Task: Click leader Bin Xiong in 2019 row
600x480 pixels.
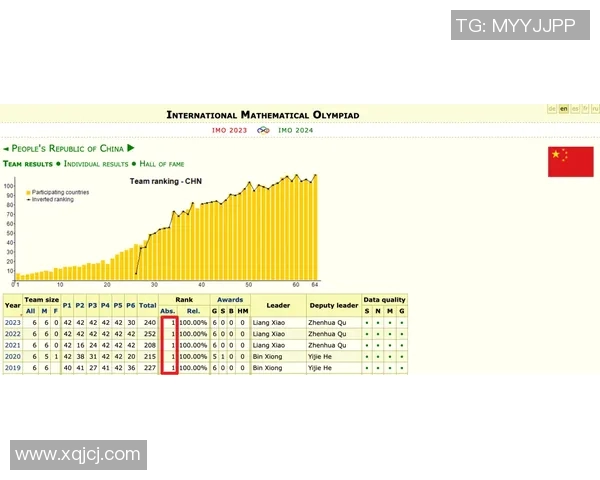Action: pos(266,368)
